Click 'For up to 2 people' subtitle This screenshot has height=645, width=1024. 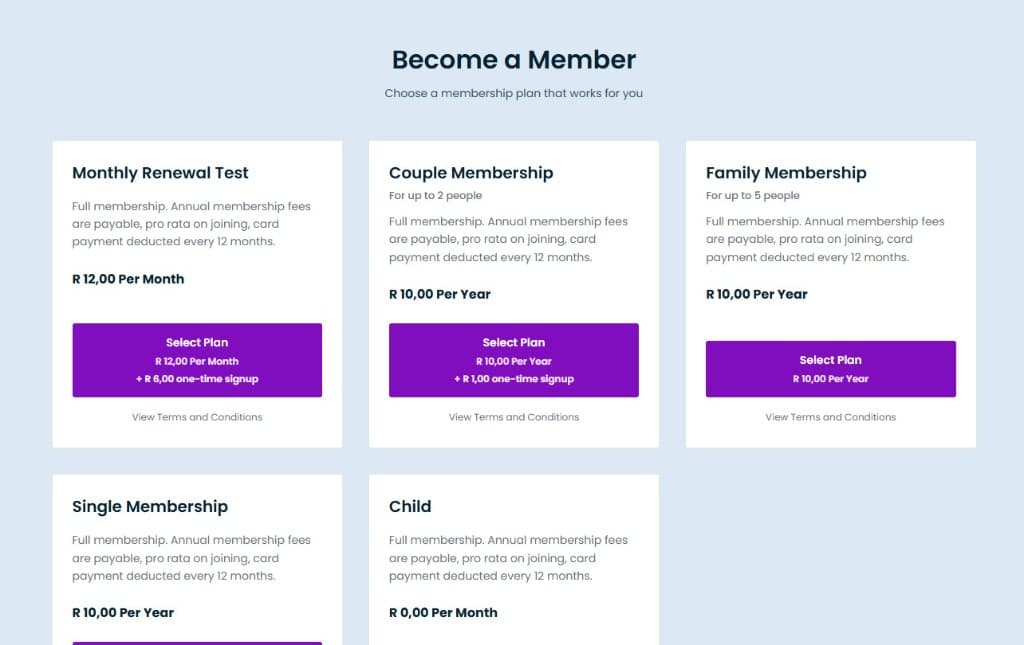[x=435, y=196]
